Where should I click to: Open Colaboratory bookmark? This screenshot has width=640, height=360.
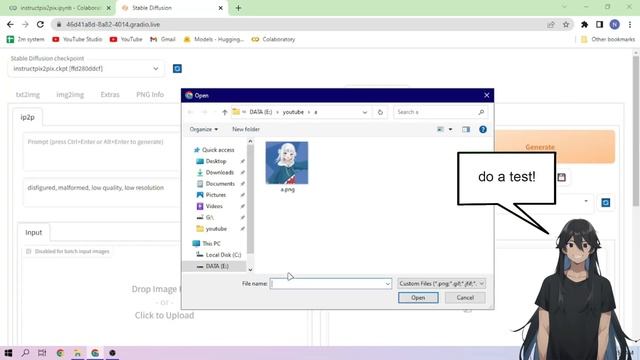[x=273, y=39]
